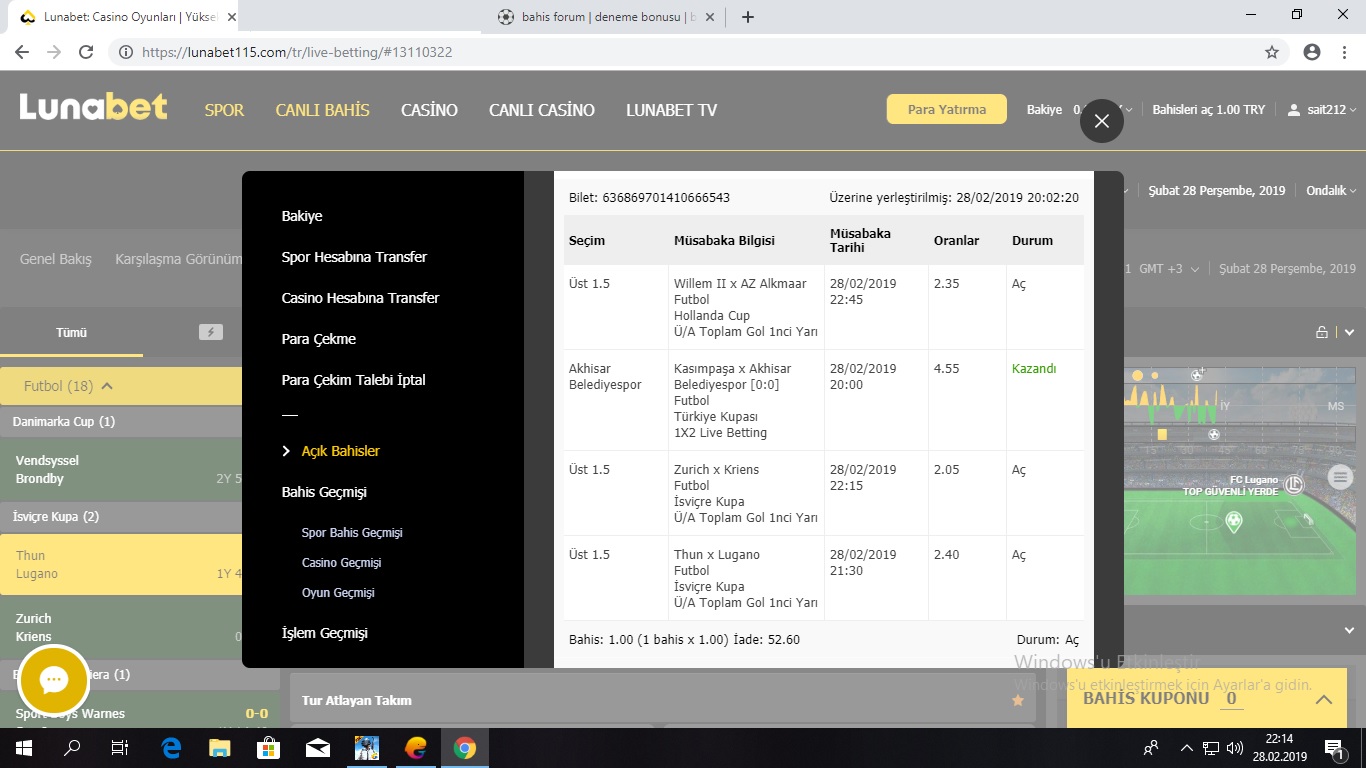Open the Chrome profile icon
The width and height of the screenshot is (1366, 768).
point(1312,52)
